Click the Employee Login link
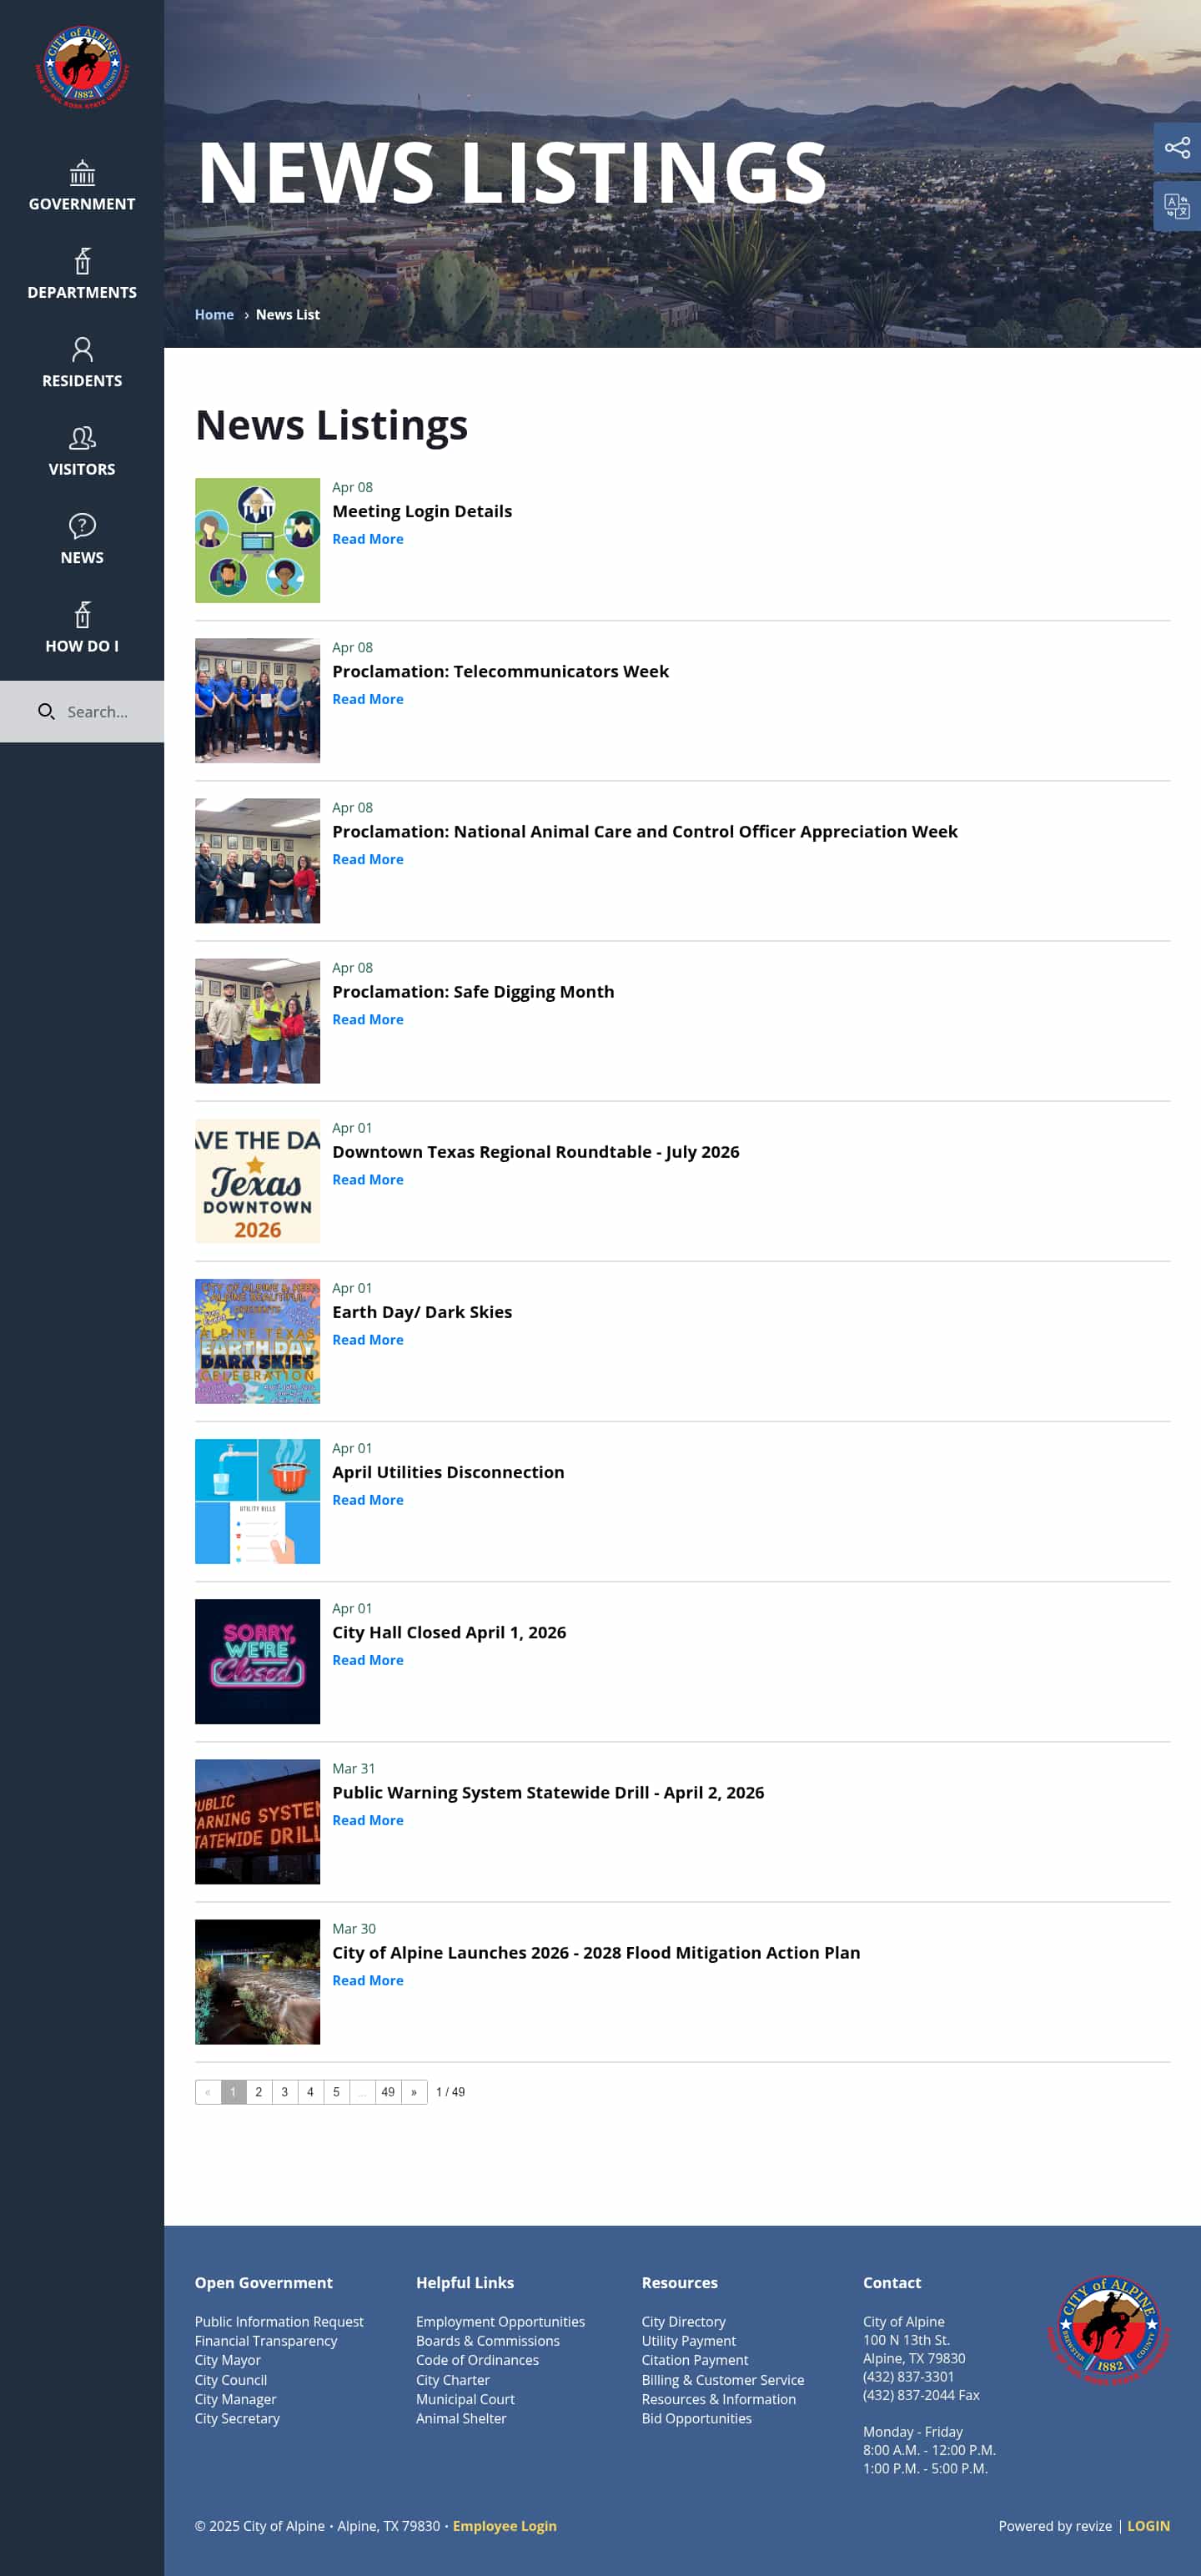1201x2576 pixels. tap(504, 2525)
